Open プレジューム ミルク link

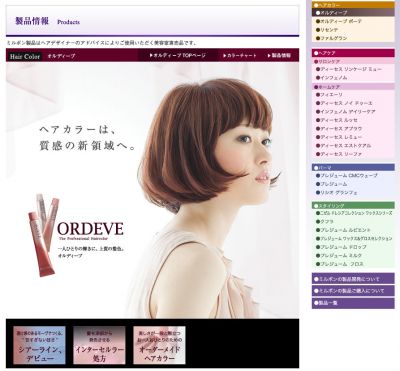(x=339, y=255)
